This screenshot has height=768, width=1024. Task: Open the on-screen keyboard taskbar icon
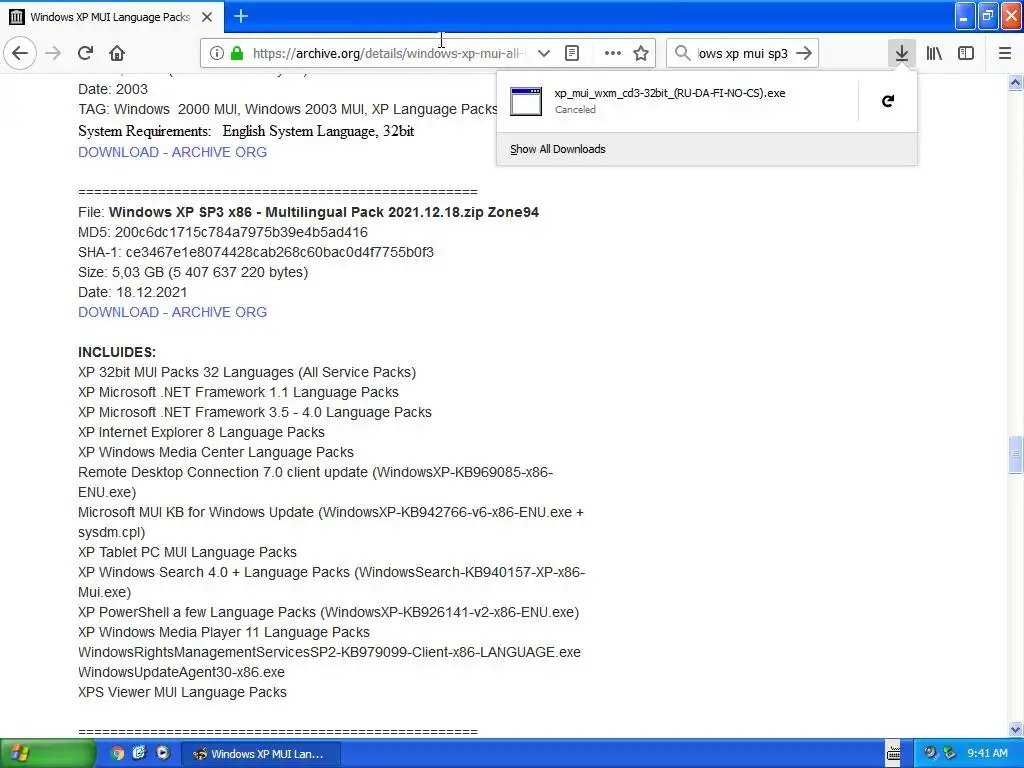pyautogui.click(x=893, y=754)
